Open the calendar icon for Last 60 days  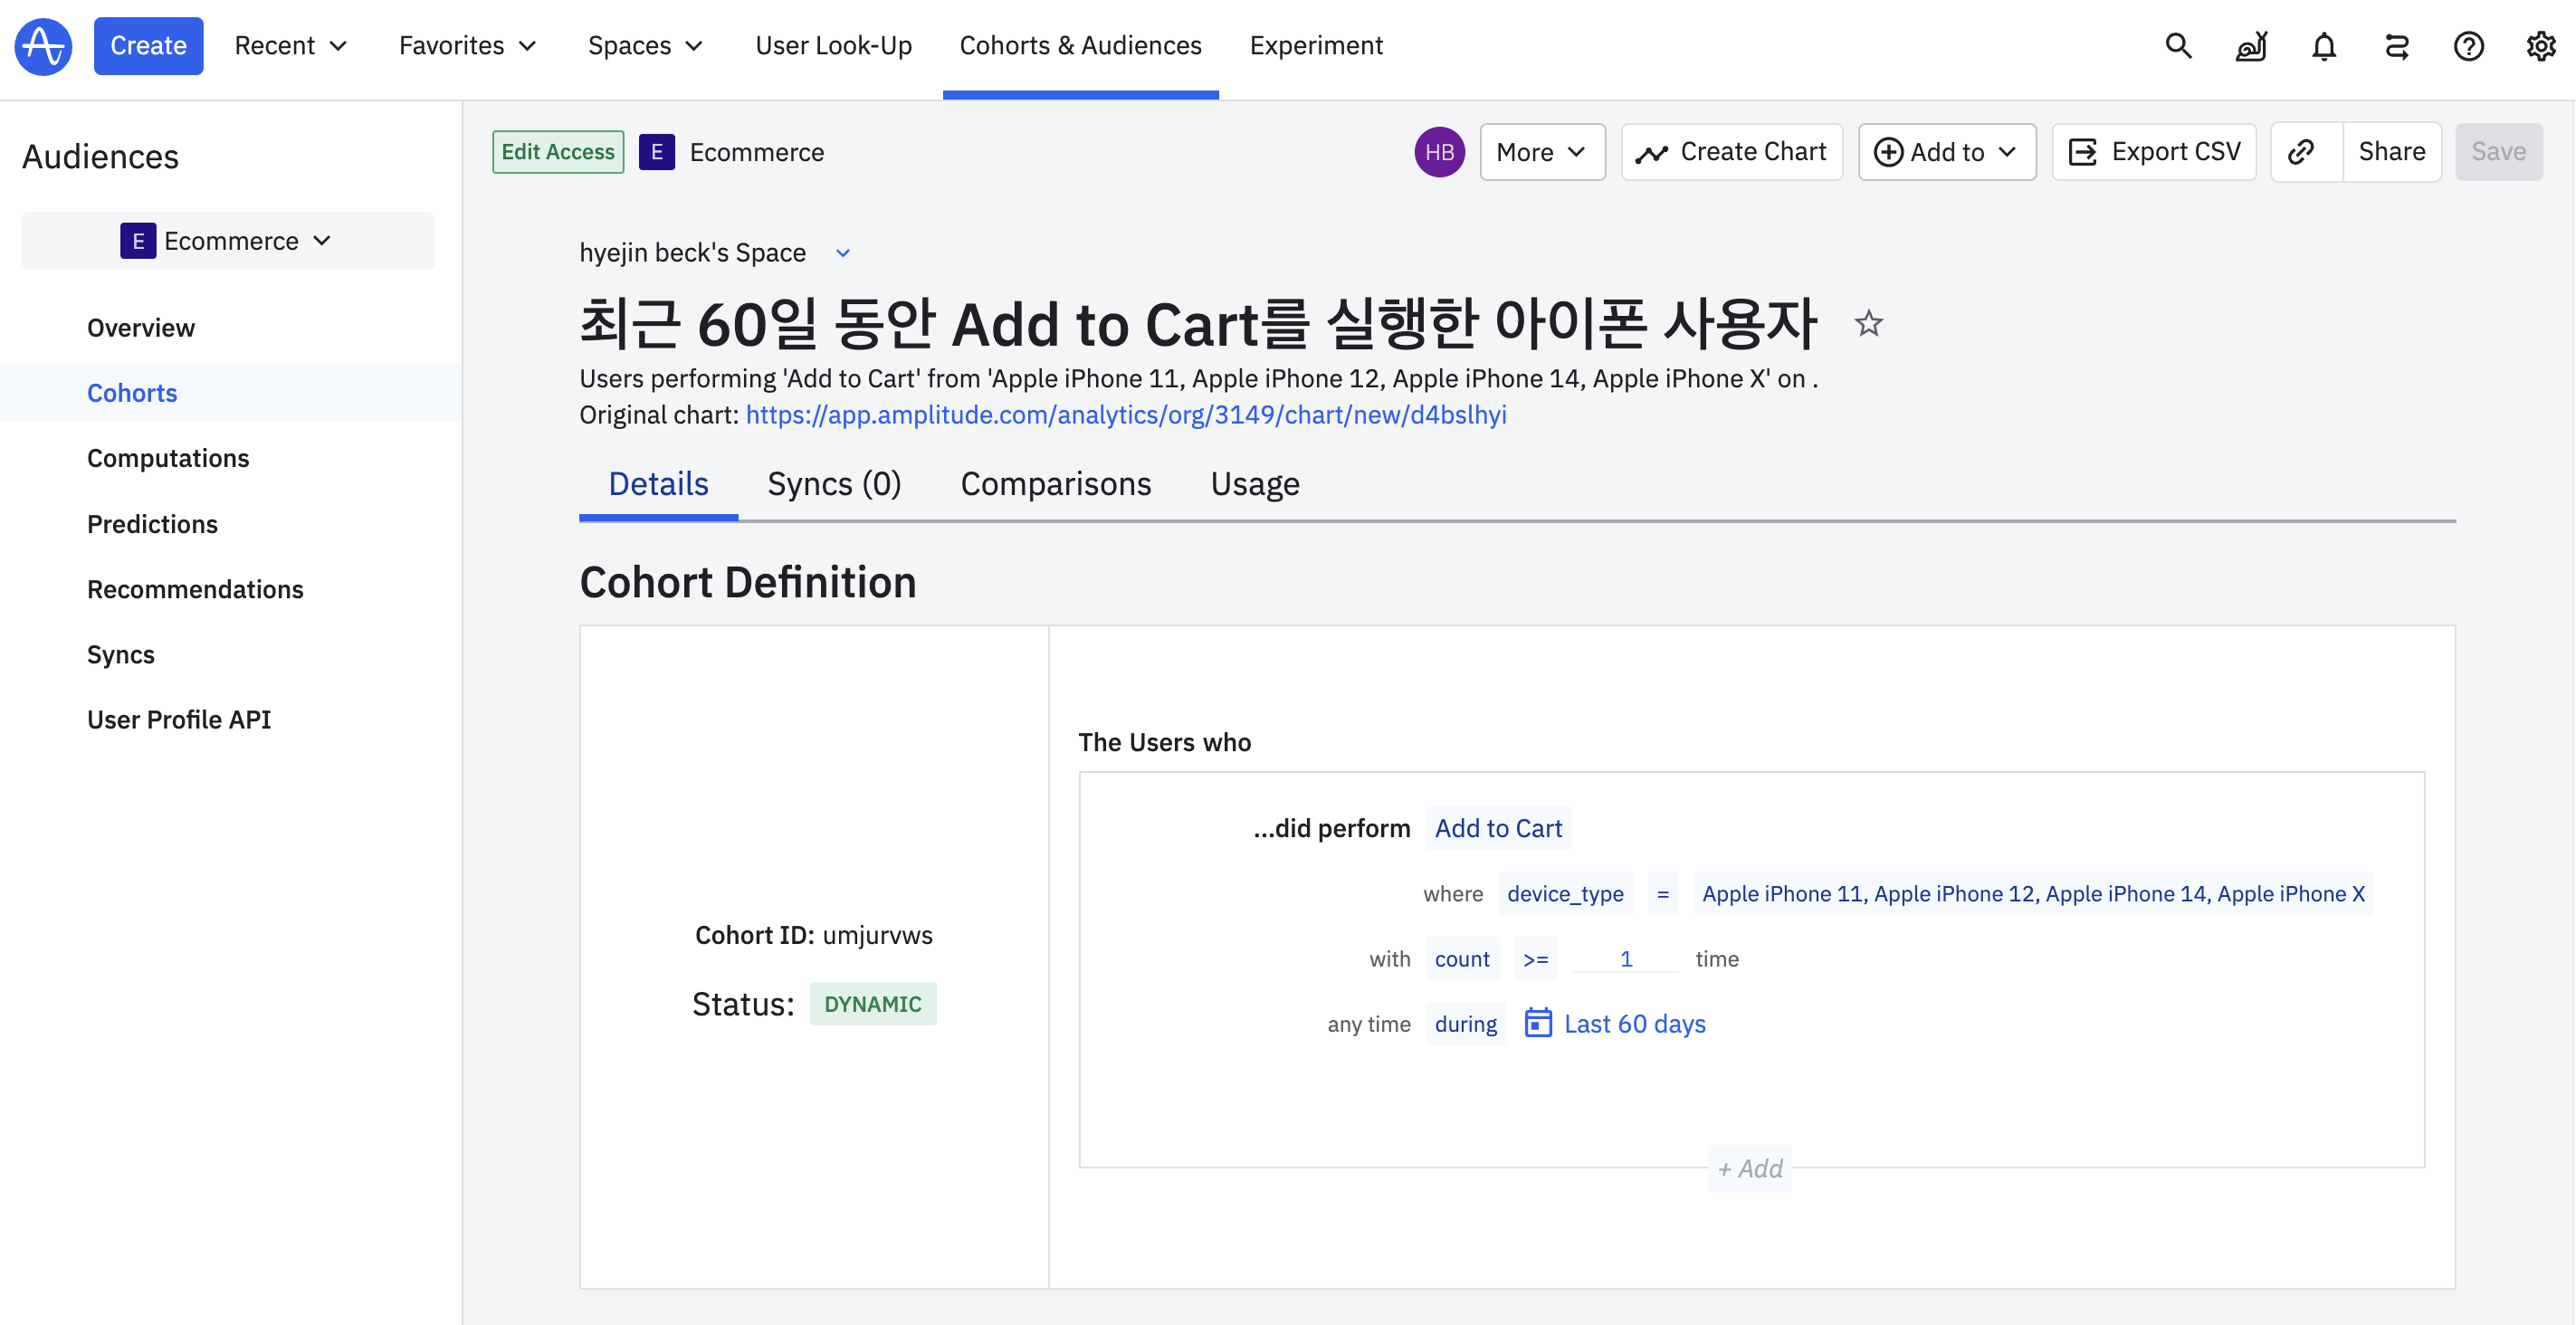(x=1537, y=1023)
